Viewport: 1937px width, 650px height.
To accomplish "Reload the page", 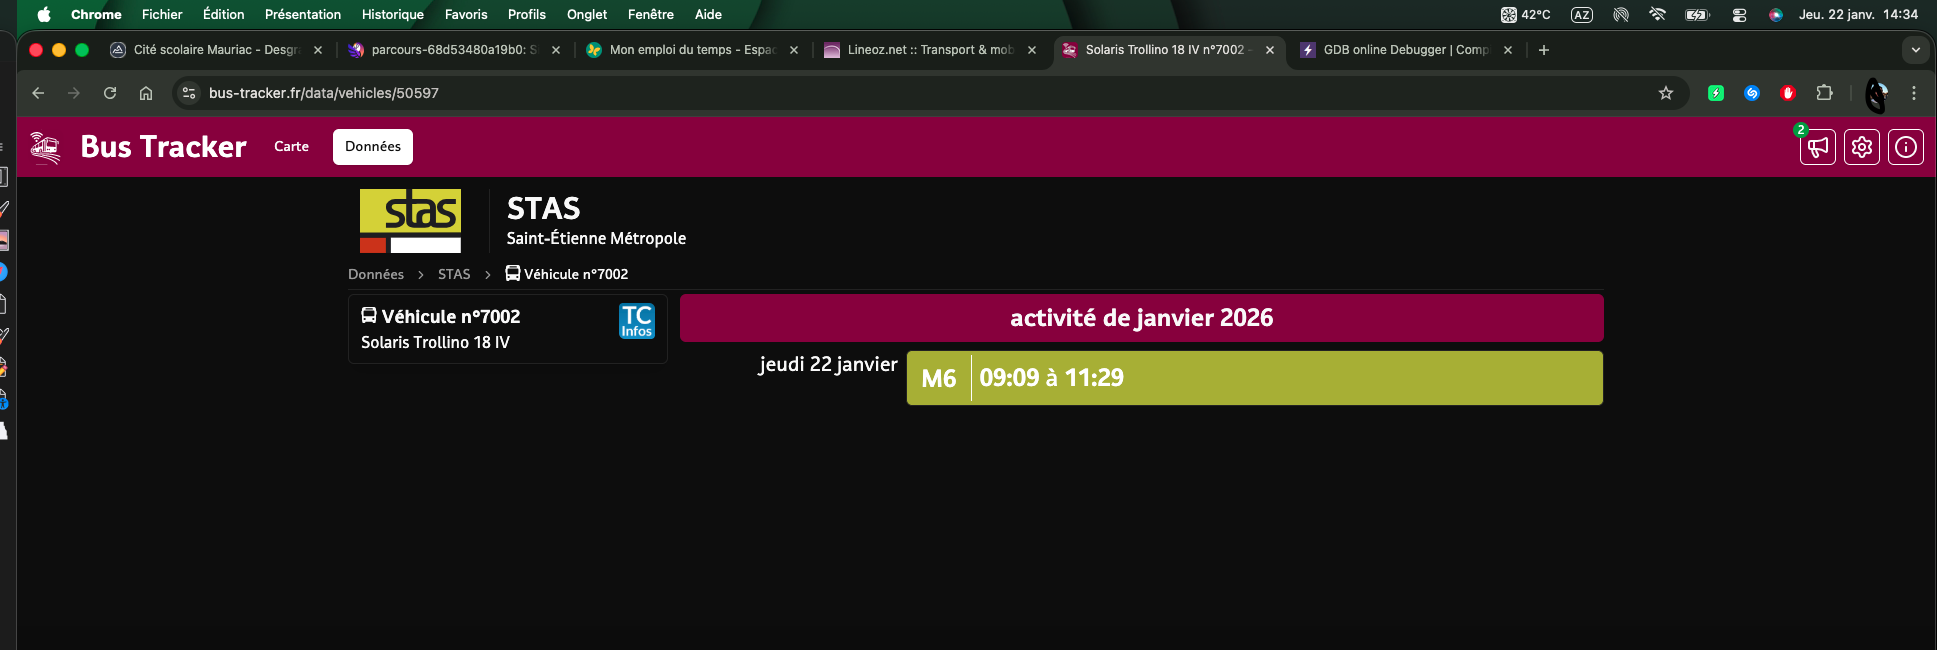I will coord(110,93).
